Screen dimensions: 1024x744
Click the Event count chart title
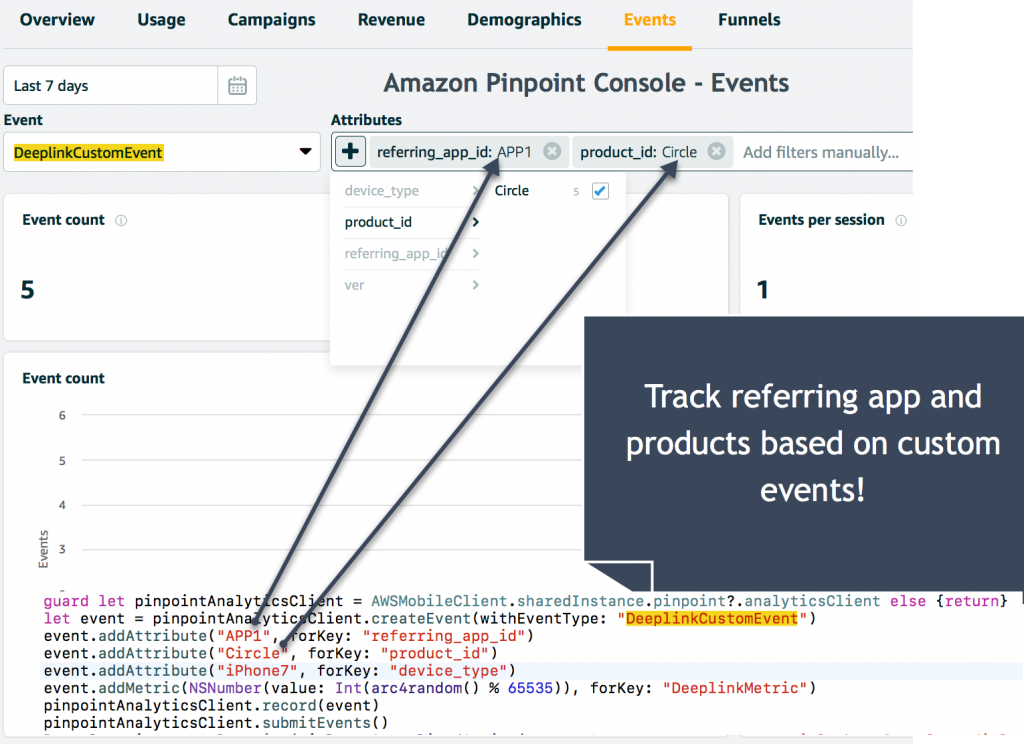tap(63, 378)
